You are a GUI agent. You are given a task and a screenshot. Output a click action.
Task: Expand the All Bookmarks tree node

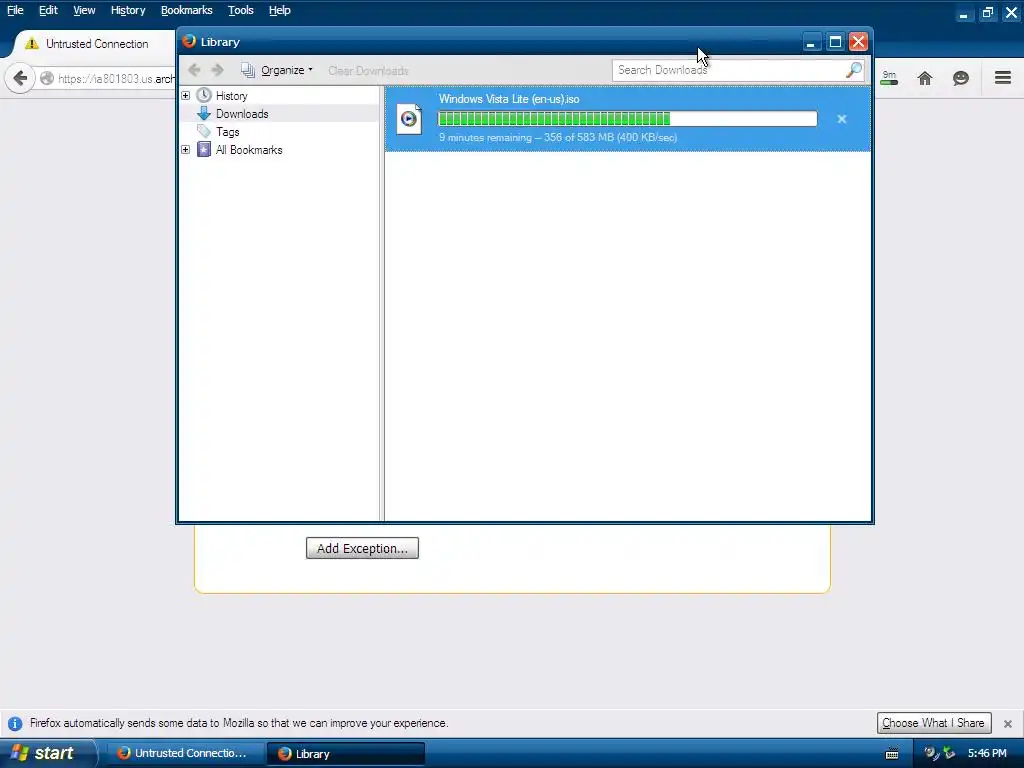pos(185,150)
